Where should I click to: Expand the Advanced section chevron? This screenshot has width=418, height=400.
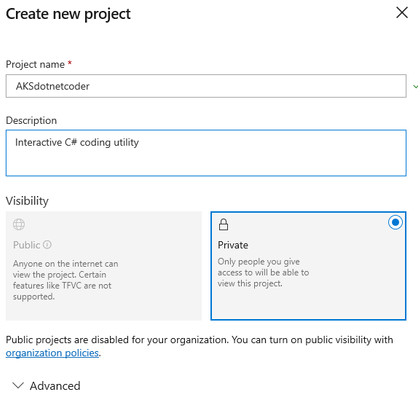pos(18,386)
